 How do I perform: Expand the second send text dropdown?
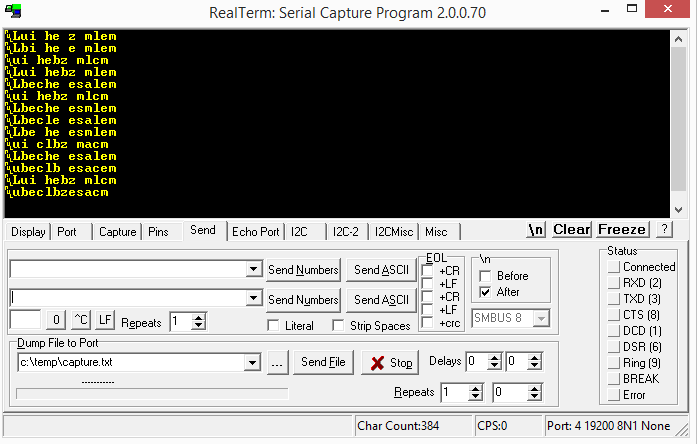253,297
